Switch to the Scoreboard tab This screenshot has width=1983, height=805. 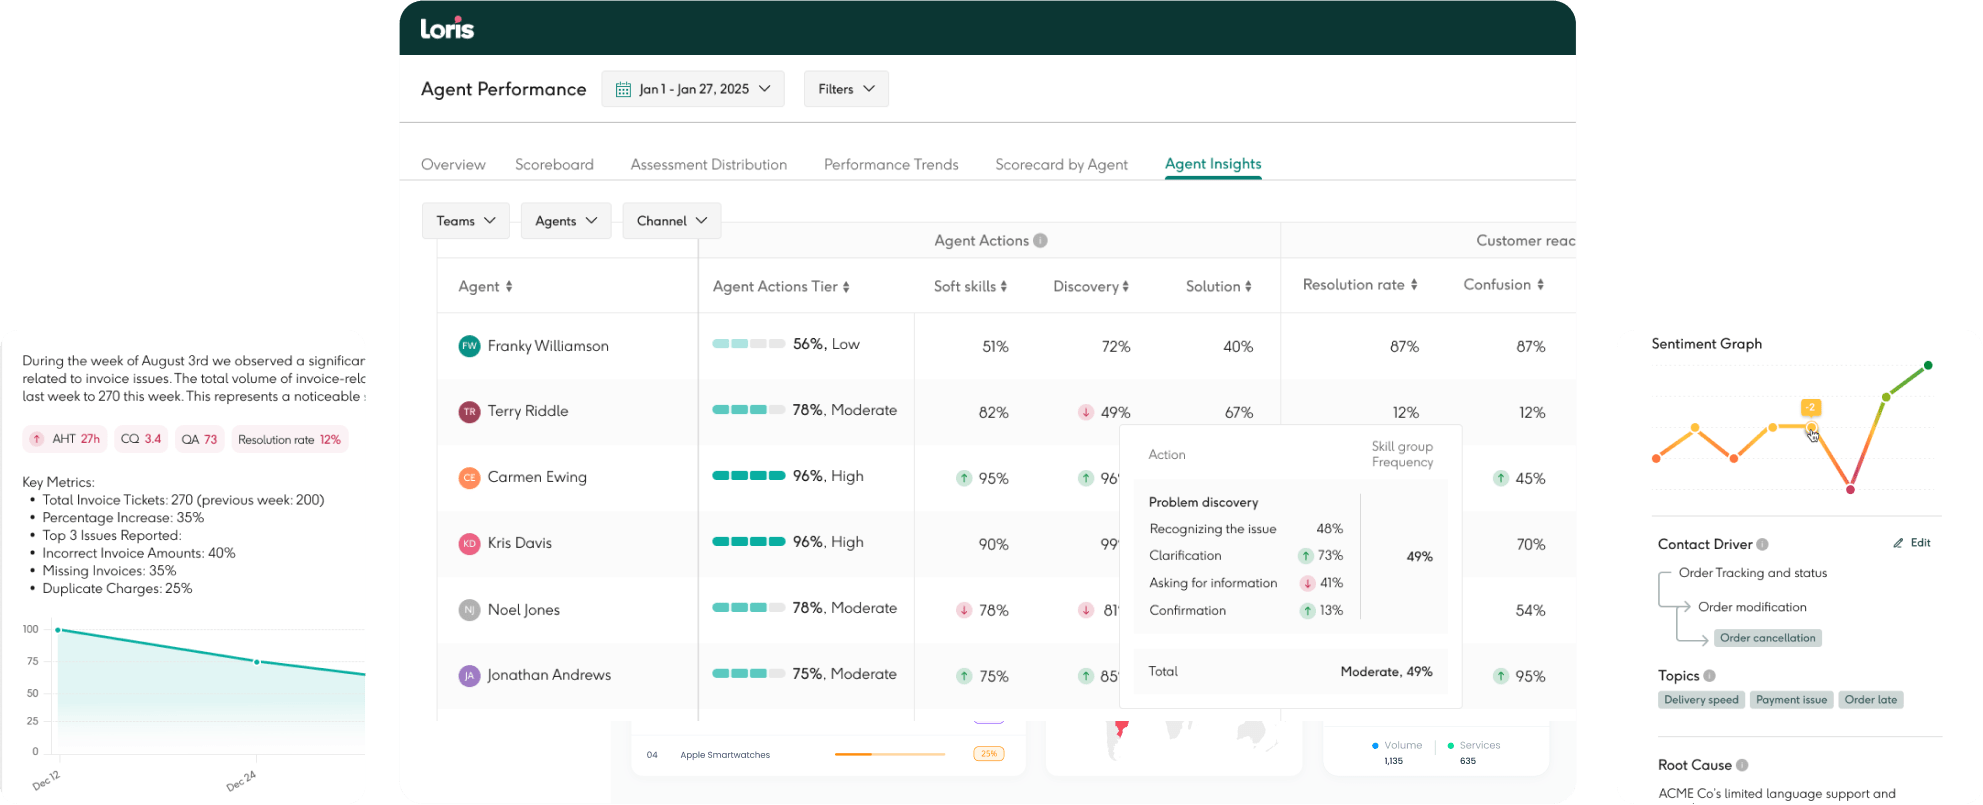[x=554, y=165]
